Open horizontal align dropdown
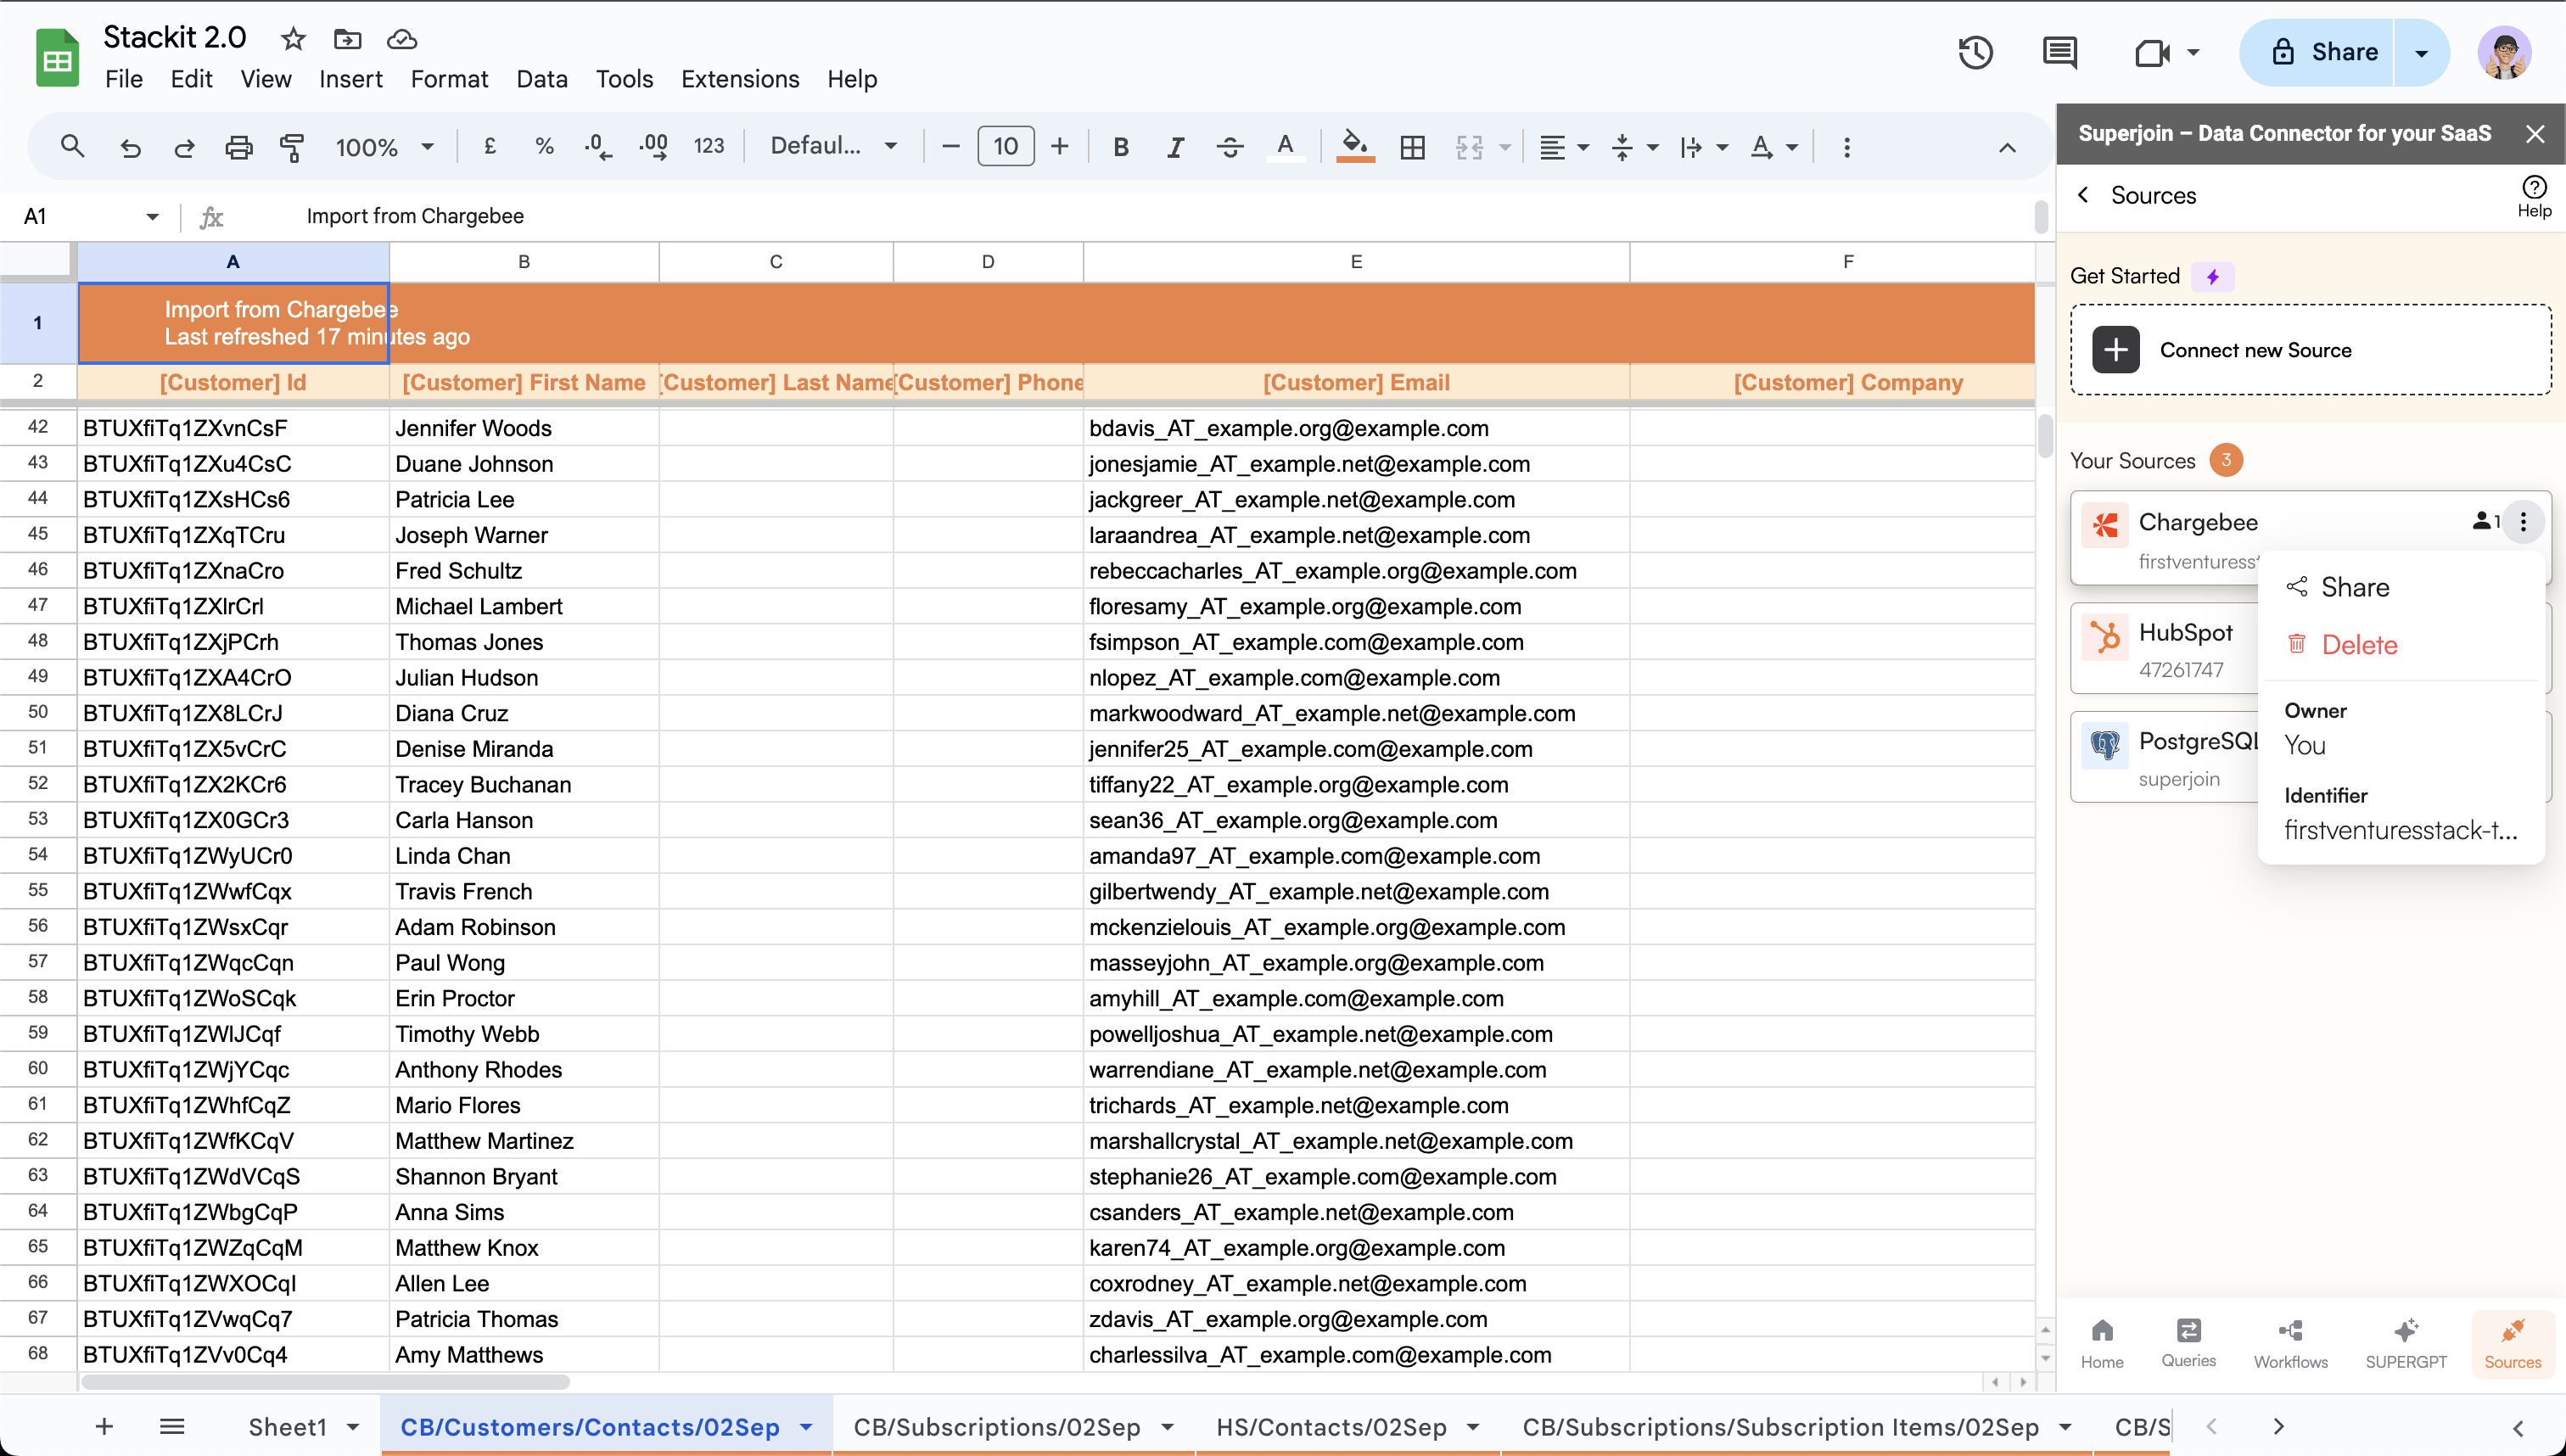This screenshot has width=2566, height=1456. click(1564, 147)
